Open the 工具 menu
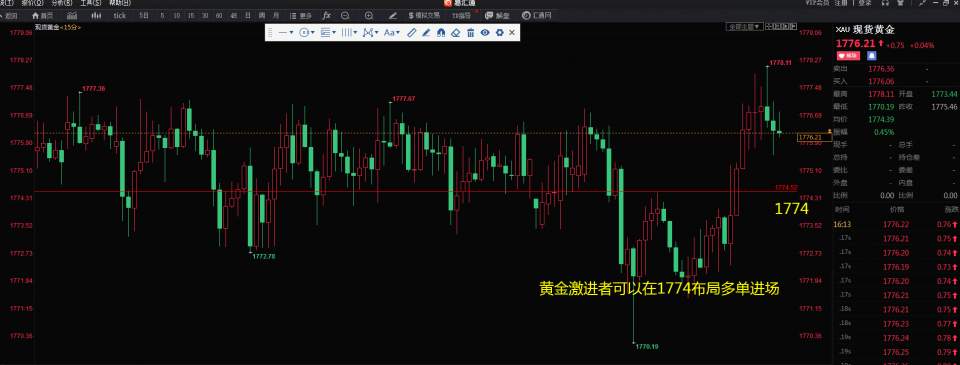Screen dimensions: 960x365 pyautogui.click(x=91, y=3)
